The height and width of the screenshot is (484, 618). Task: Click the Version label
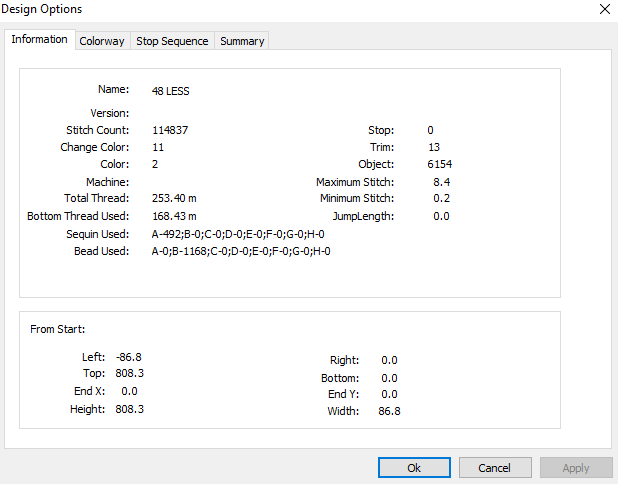pos(110,113)
